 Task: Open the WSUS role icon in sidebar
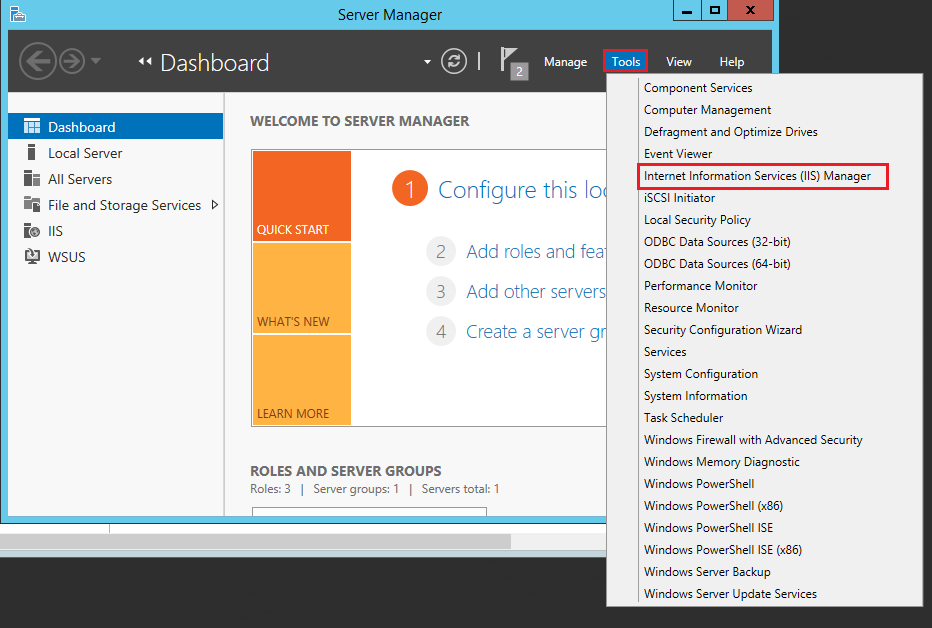[31, 257]
